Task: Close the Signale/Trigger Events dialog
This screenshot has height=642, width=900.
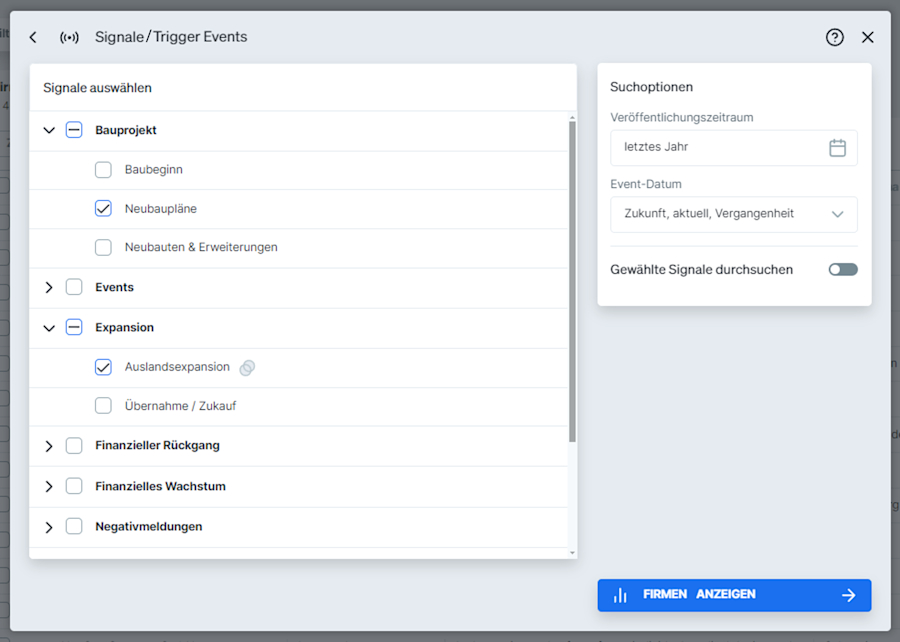Action: click(868, 37)
